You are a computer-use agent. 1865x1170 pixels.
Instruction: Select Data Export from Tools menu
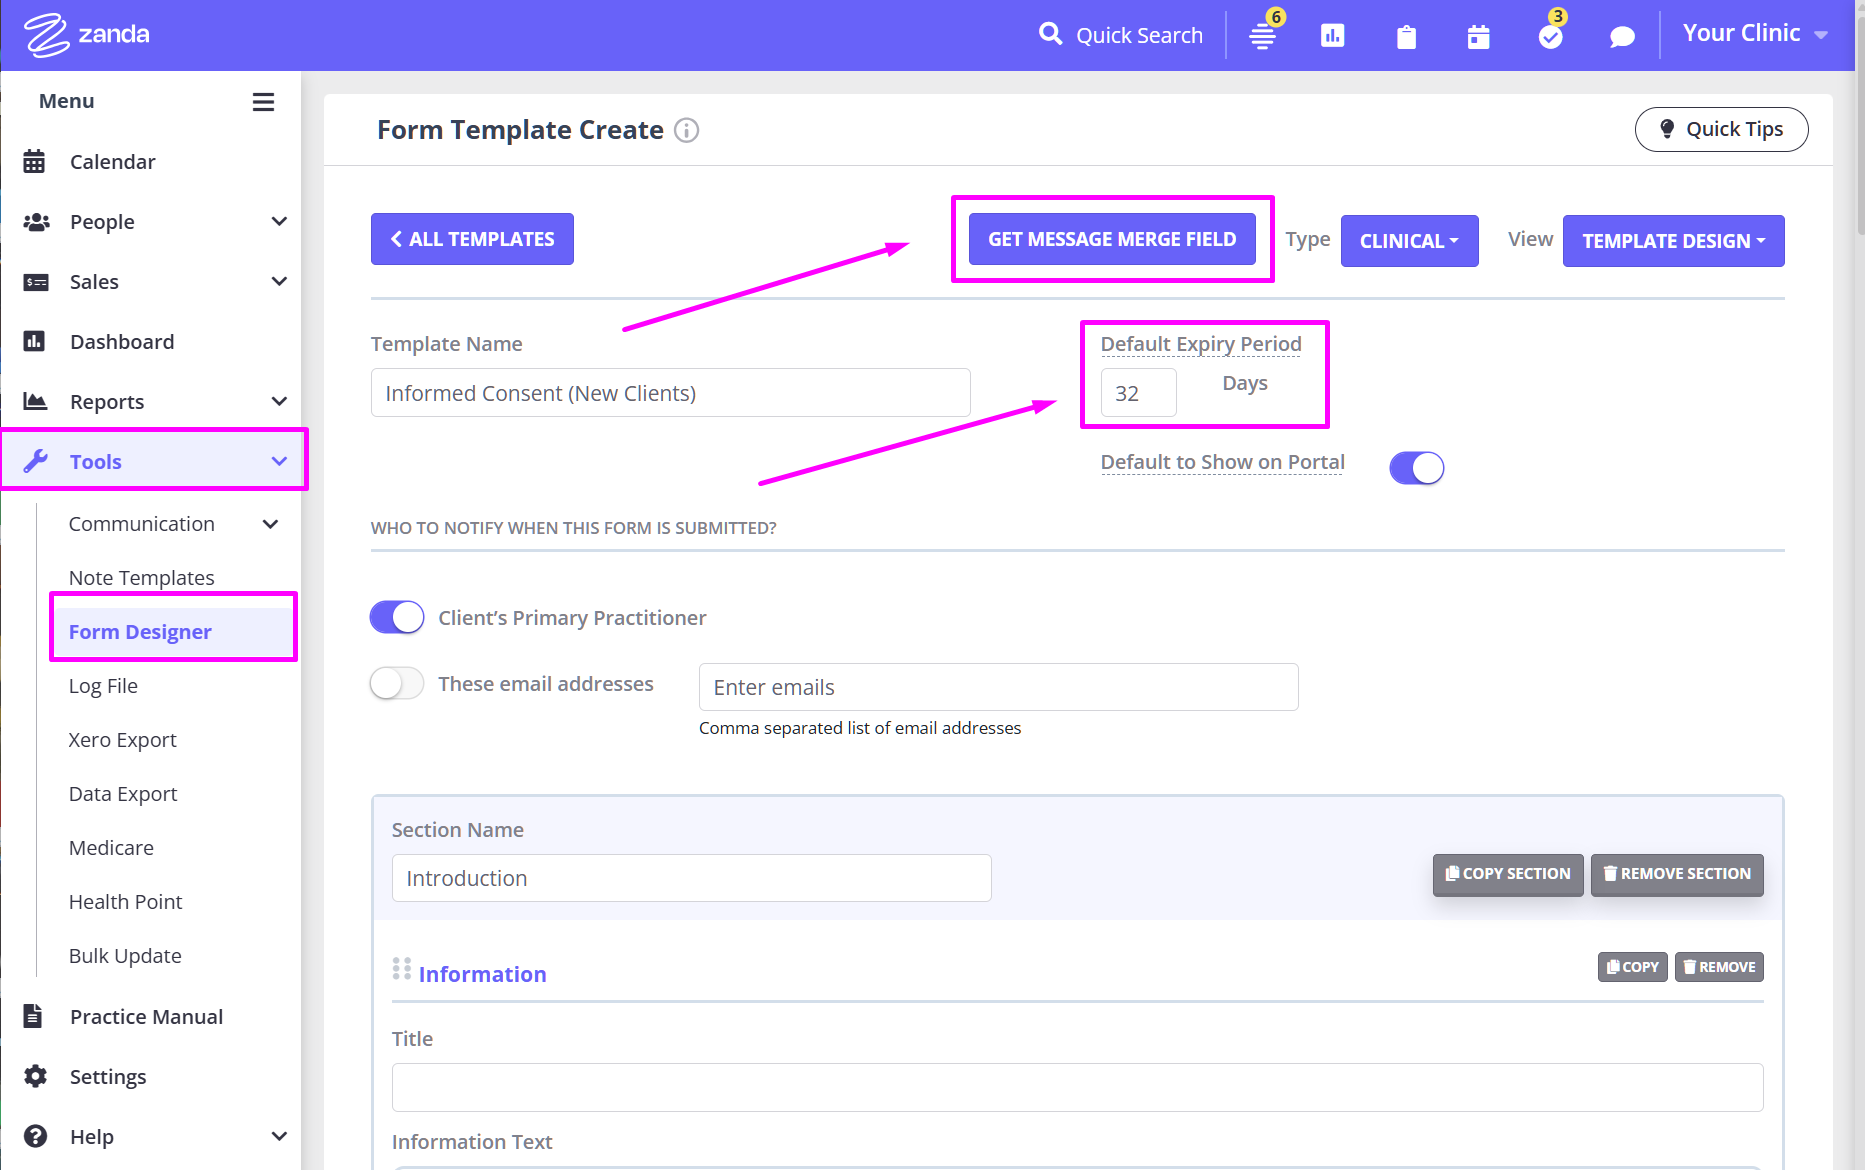pos(123,794)
